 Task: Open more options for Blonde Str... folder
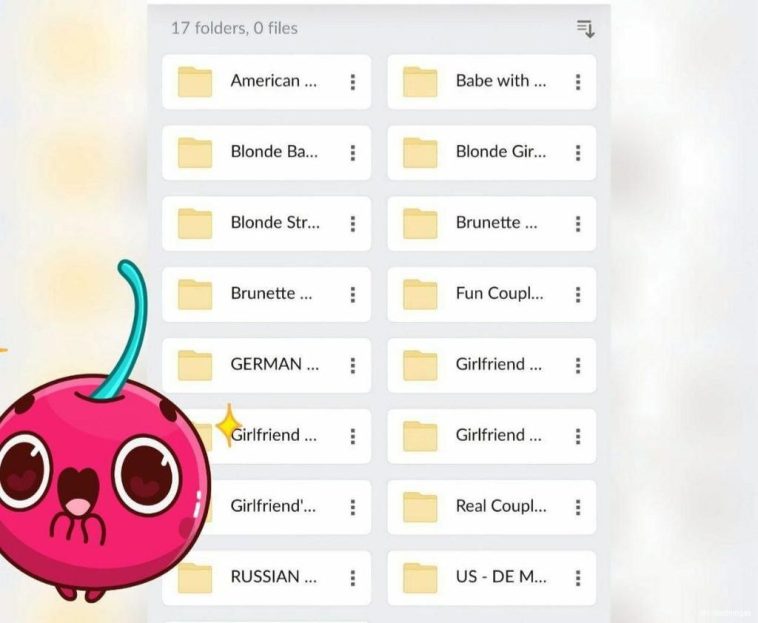click(353, 224)
